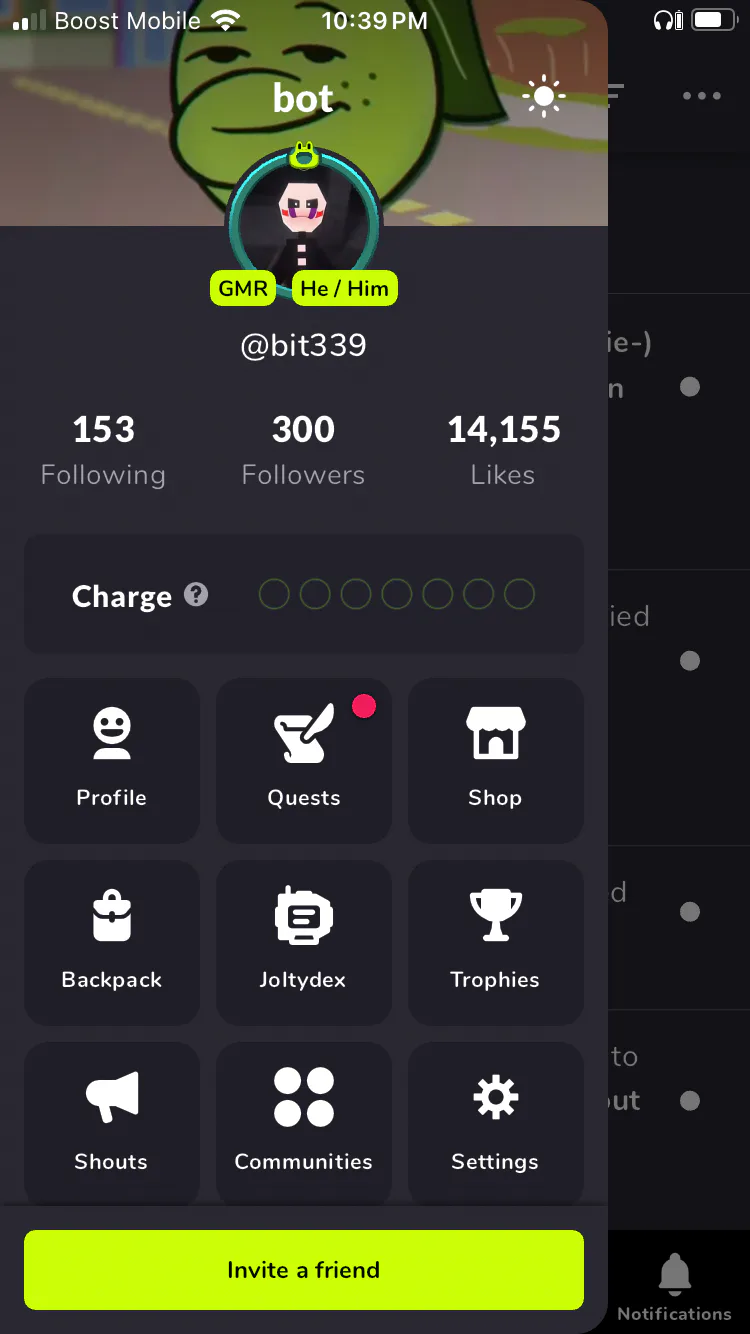Open the Shop storefront tile
The image size is (750, 1334).
[x=496, y=760]
